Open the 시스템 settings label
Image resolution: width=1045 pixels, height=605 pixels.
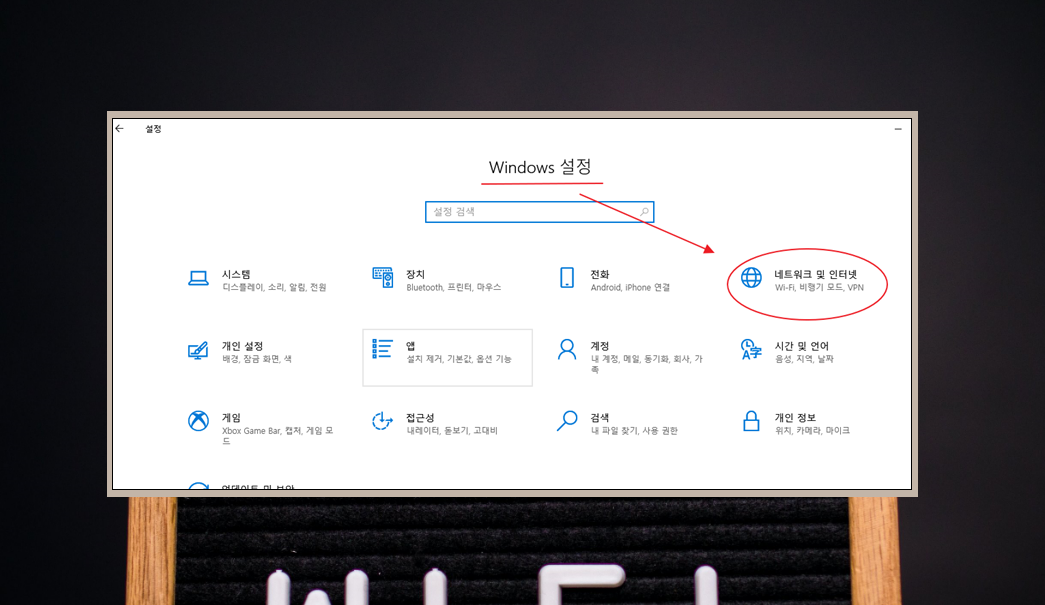tap(236, 275)
